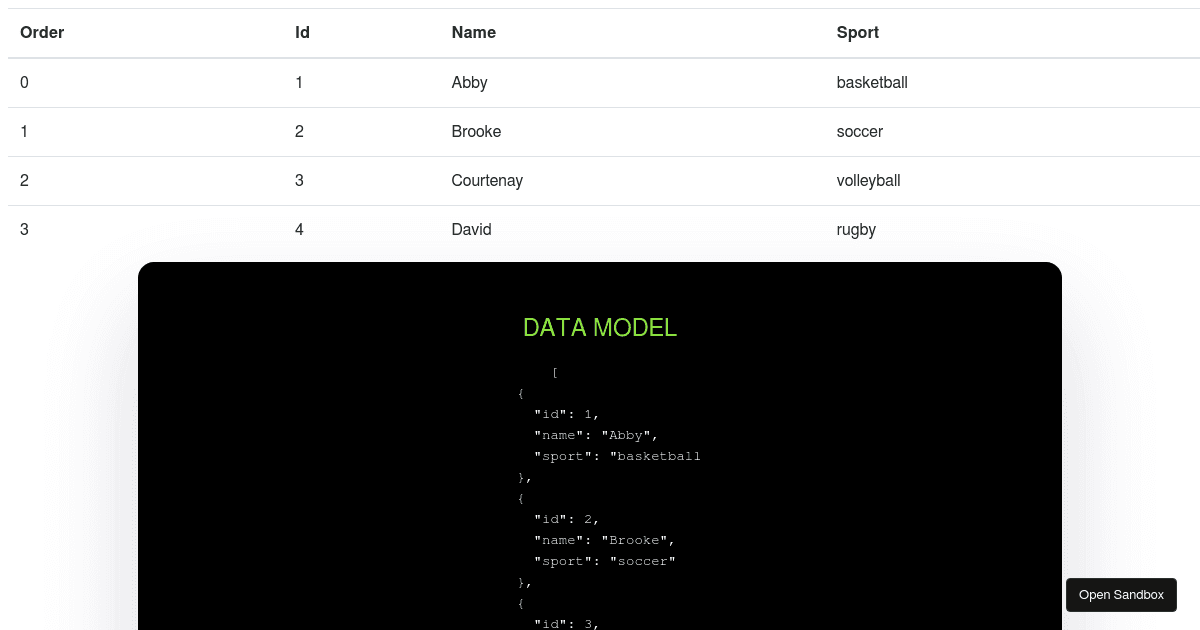Screen dimensions: 1200x630
Task: Click the rugby sport cell
Action: (856, 229)
